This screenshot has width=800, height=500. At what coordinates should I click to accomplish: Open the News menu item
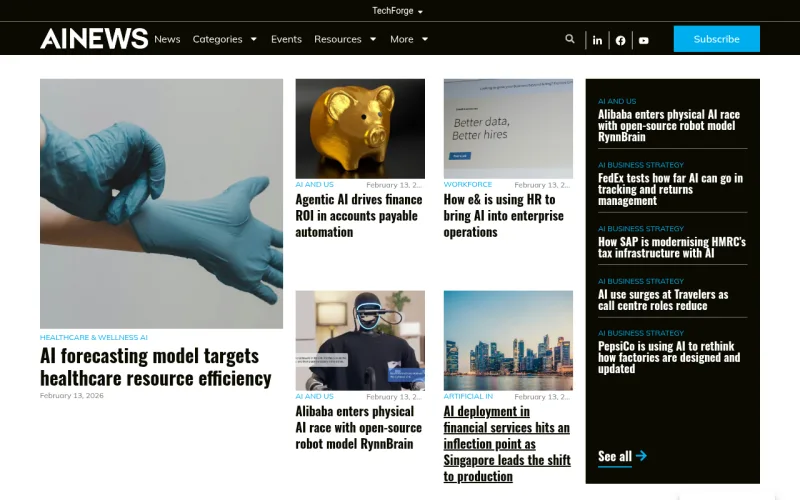tap(167, 39)
